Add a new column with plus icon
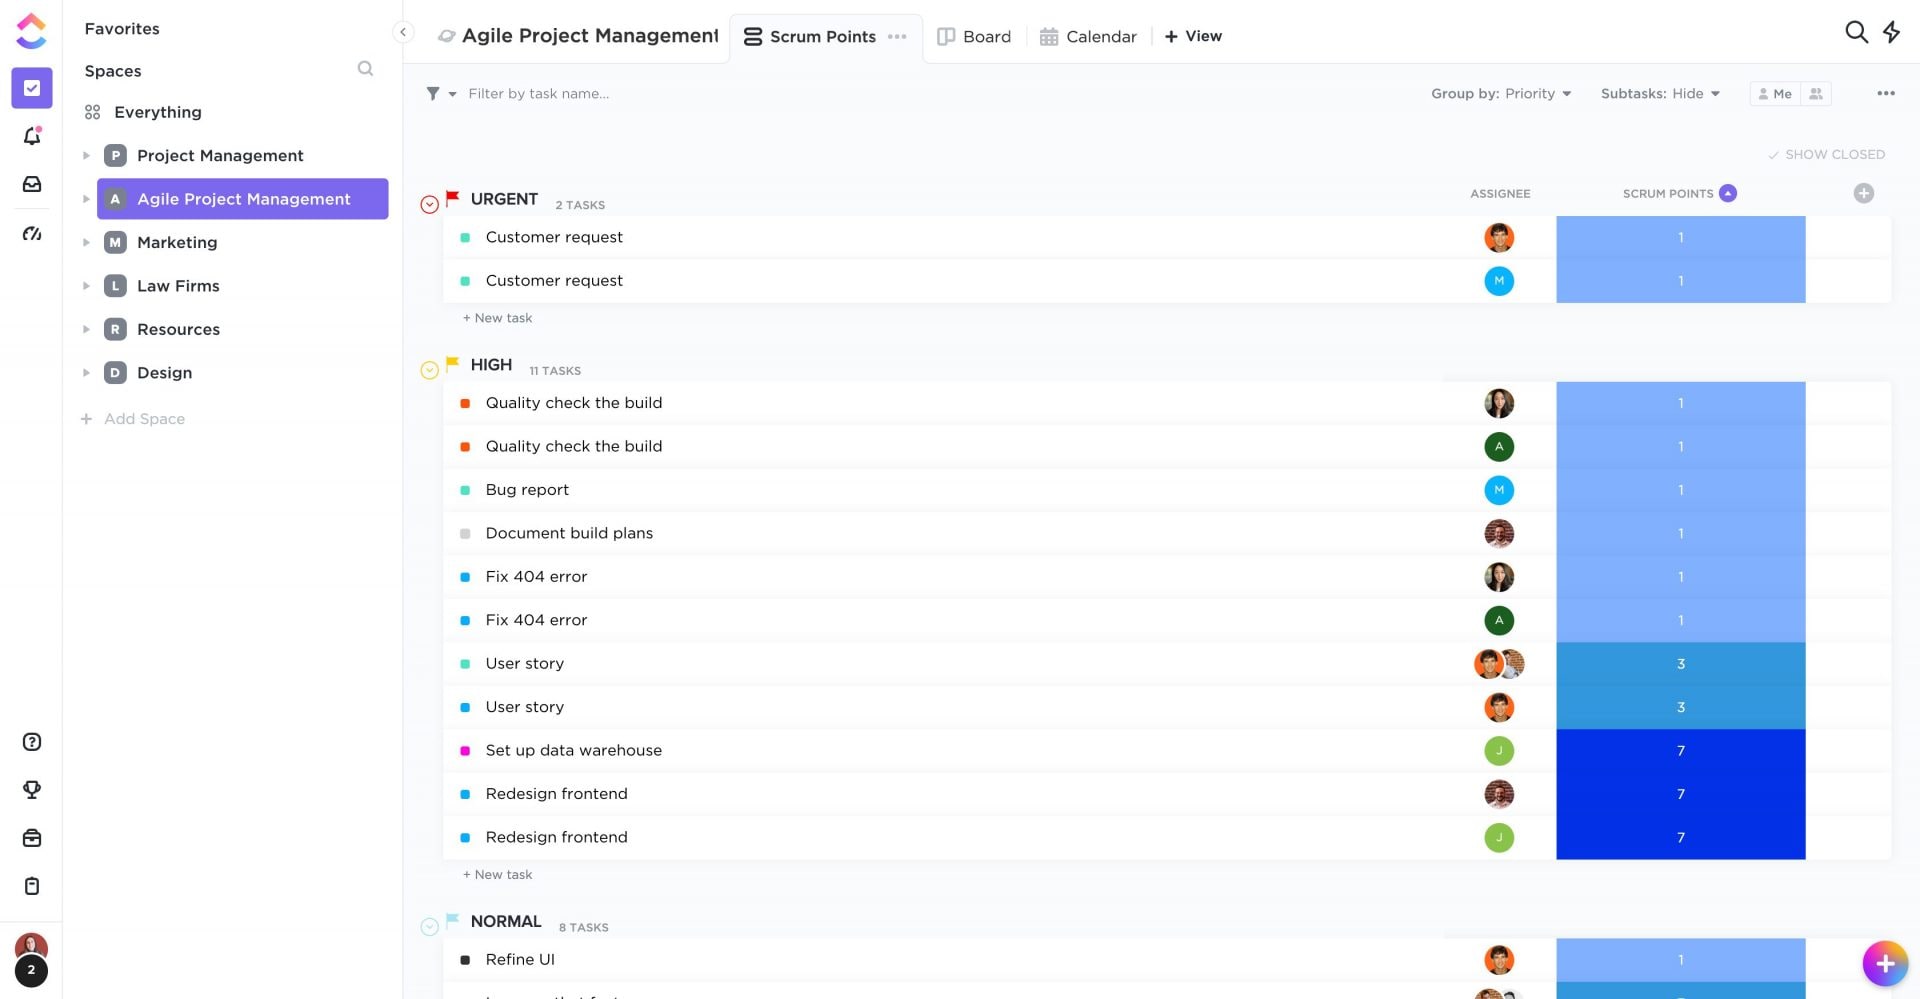1920x999 pixels. [x=1863, y=194]
